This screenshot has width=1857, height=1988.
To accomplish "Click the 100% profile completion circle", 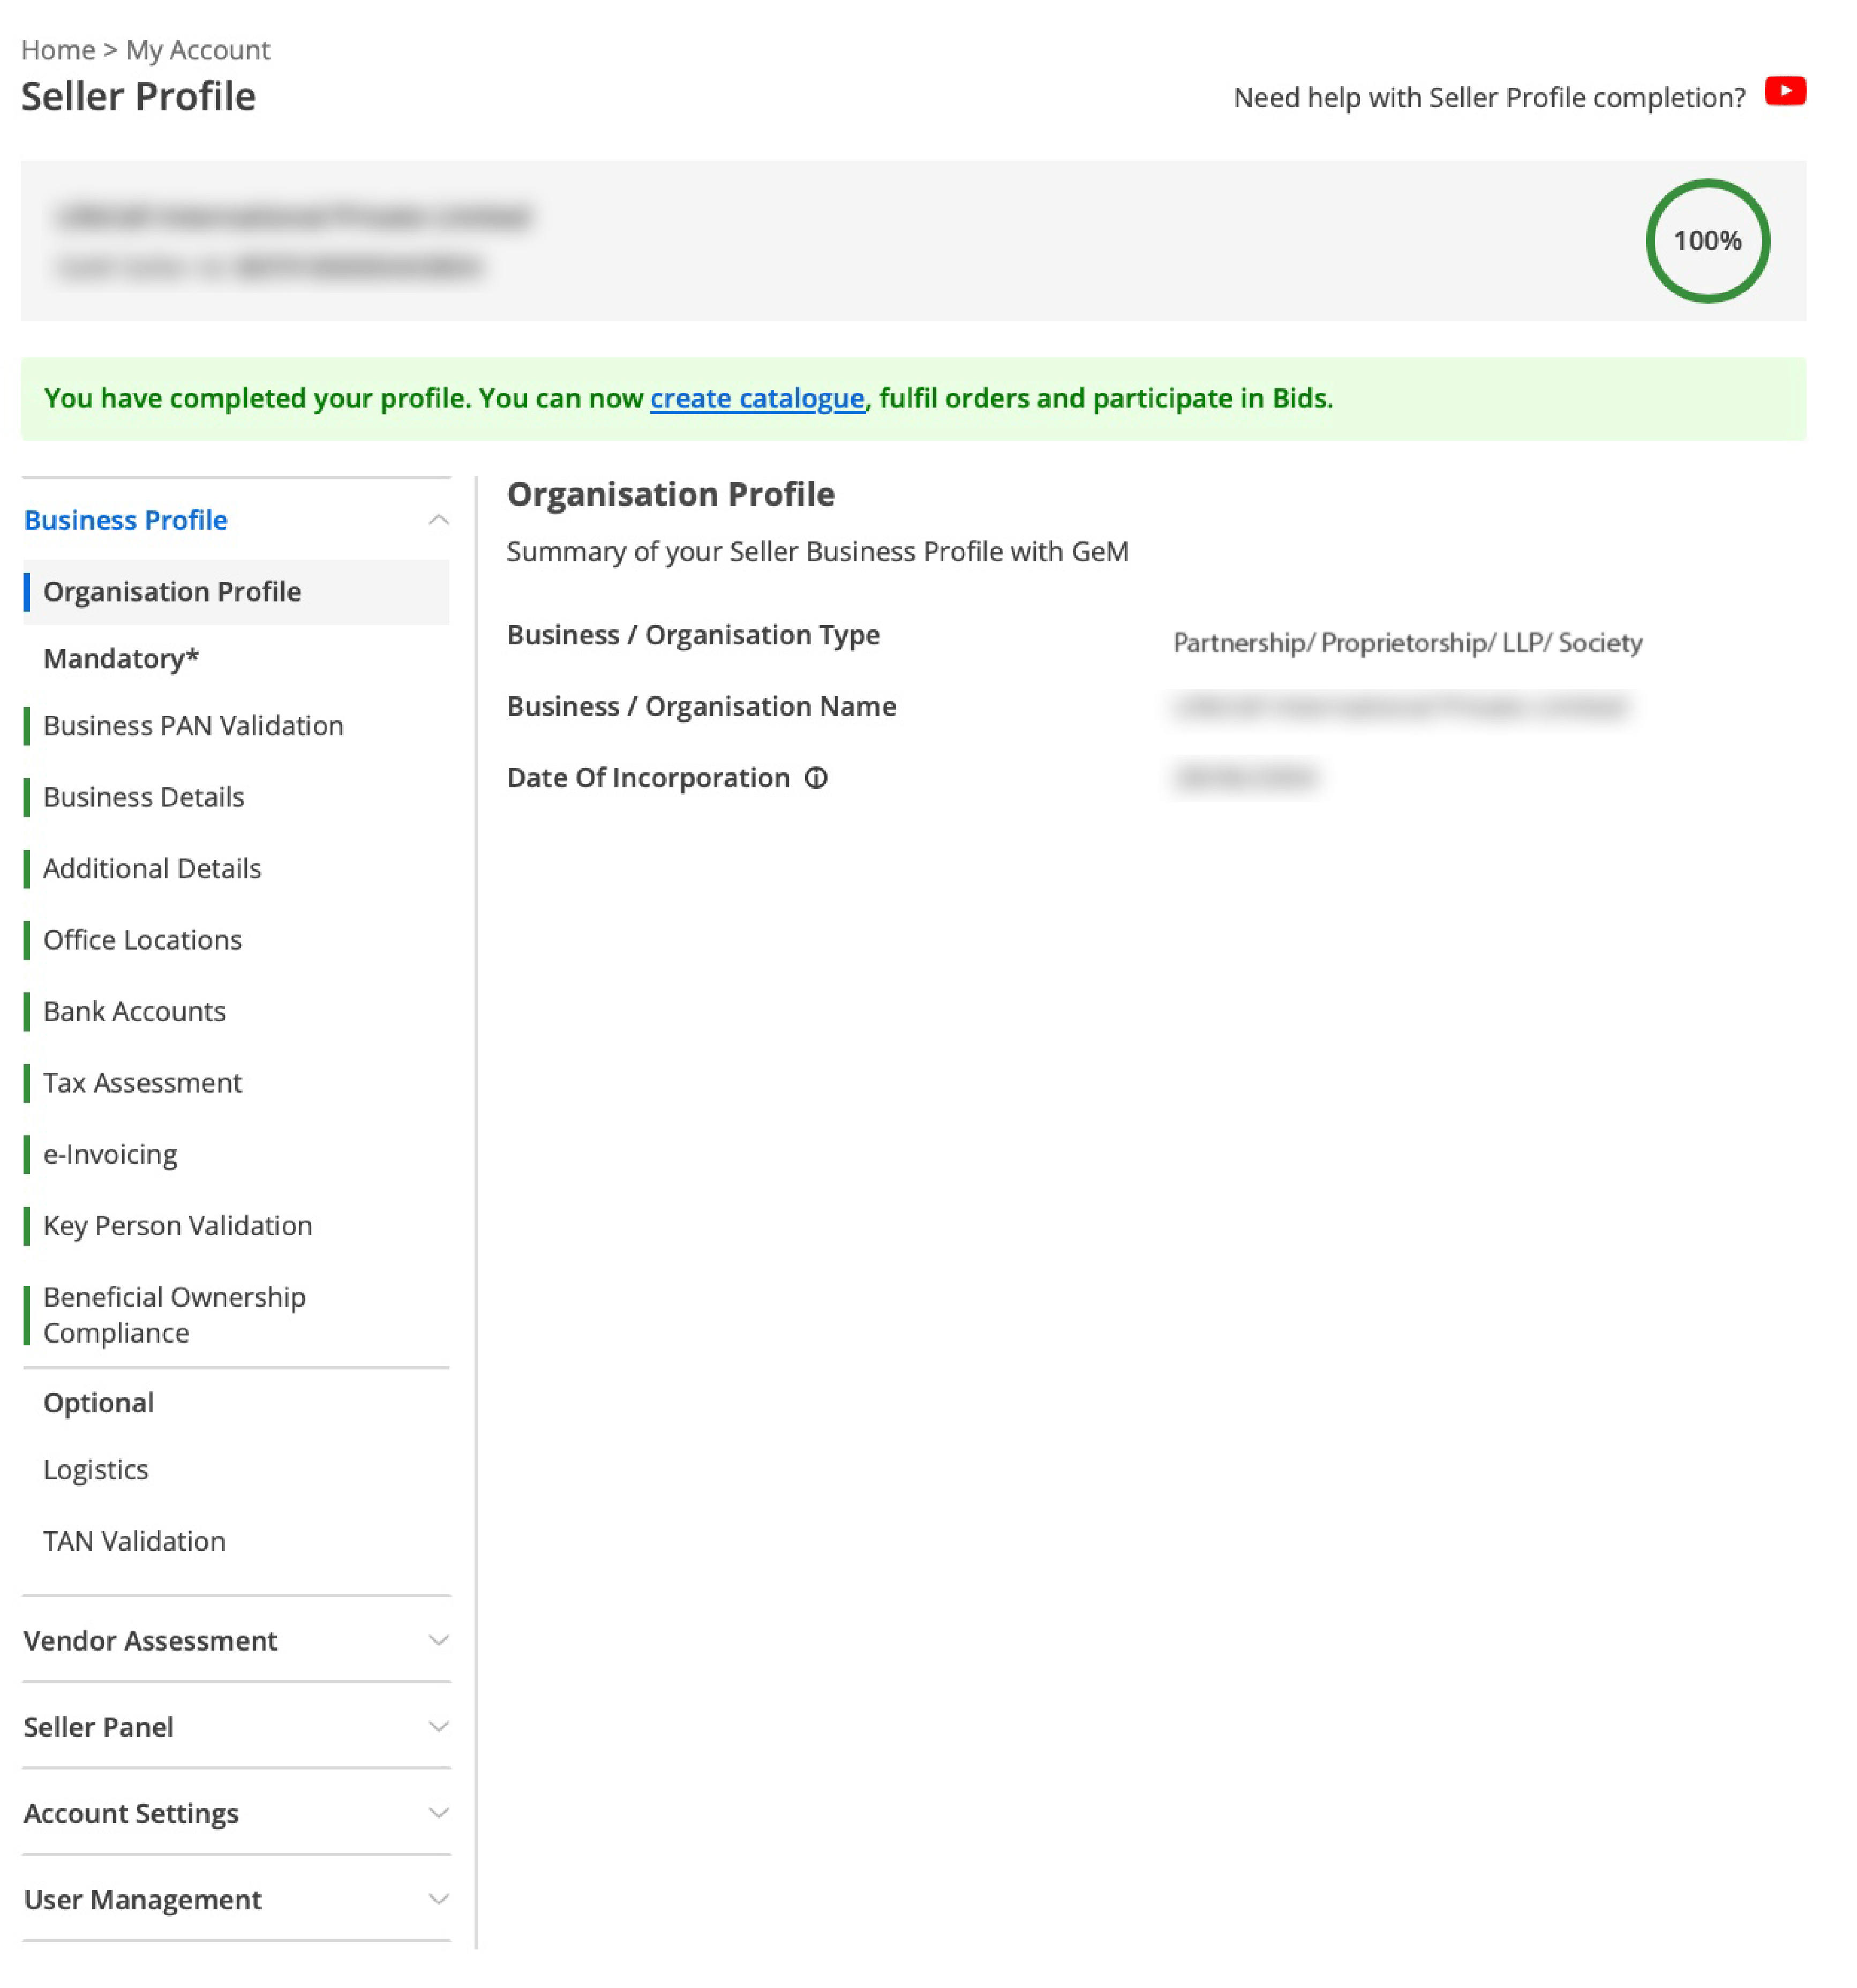I will pyautogui.click(x=1707, y=241).
